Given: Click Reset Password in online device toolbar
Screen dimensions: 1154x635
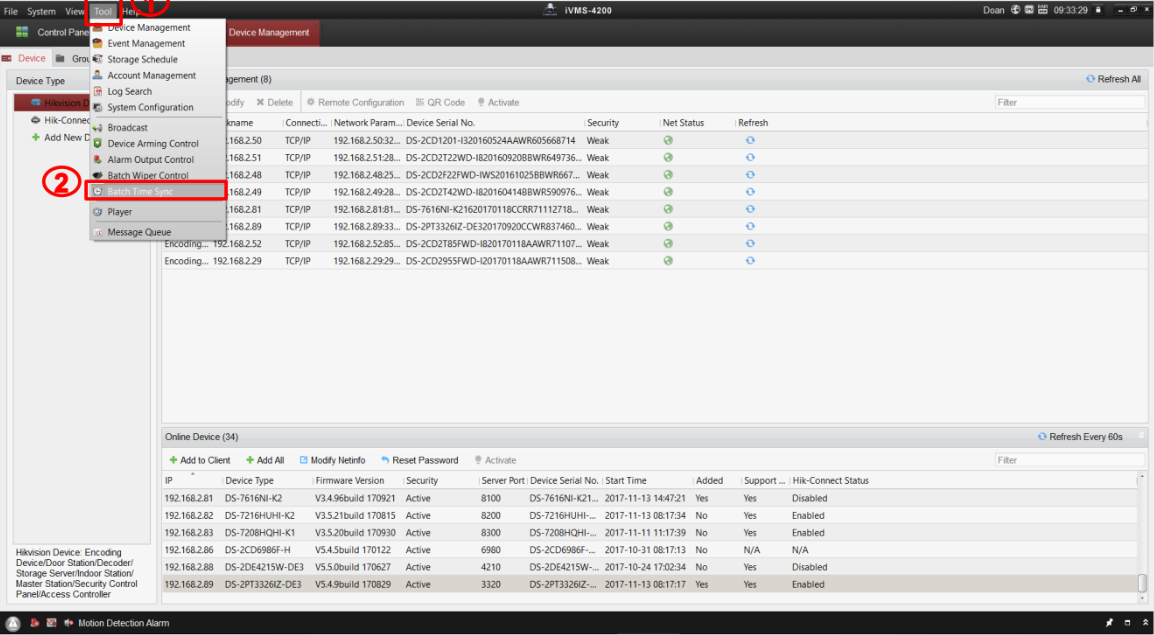Looking at the screenshot, I should 419,461.
